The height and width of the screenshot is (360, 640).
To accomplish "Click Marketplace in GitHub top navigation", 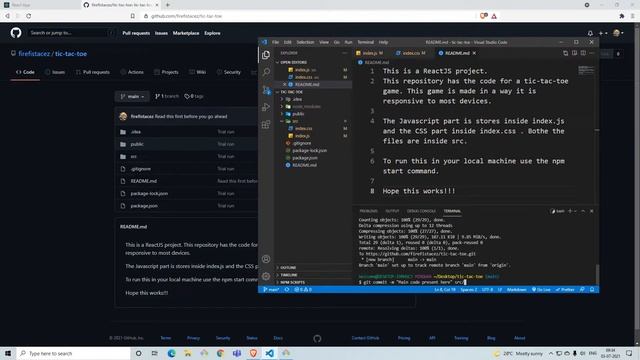I will (186, 33).
